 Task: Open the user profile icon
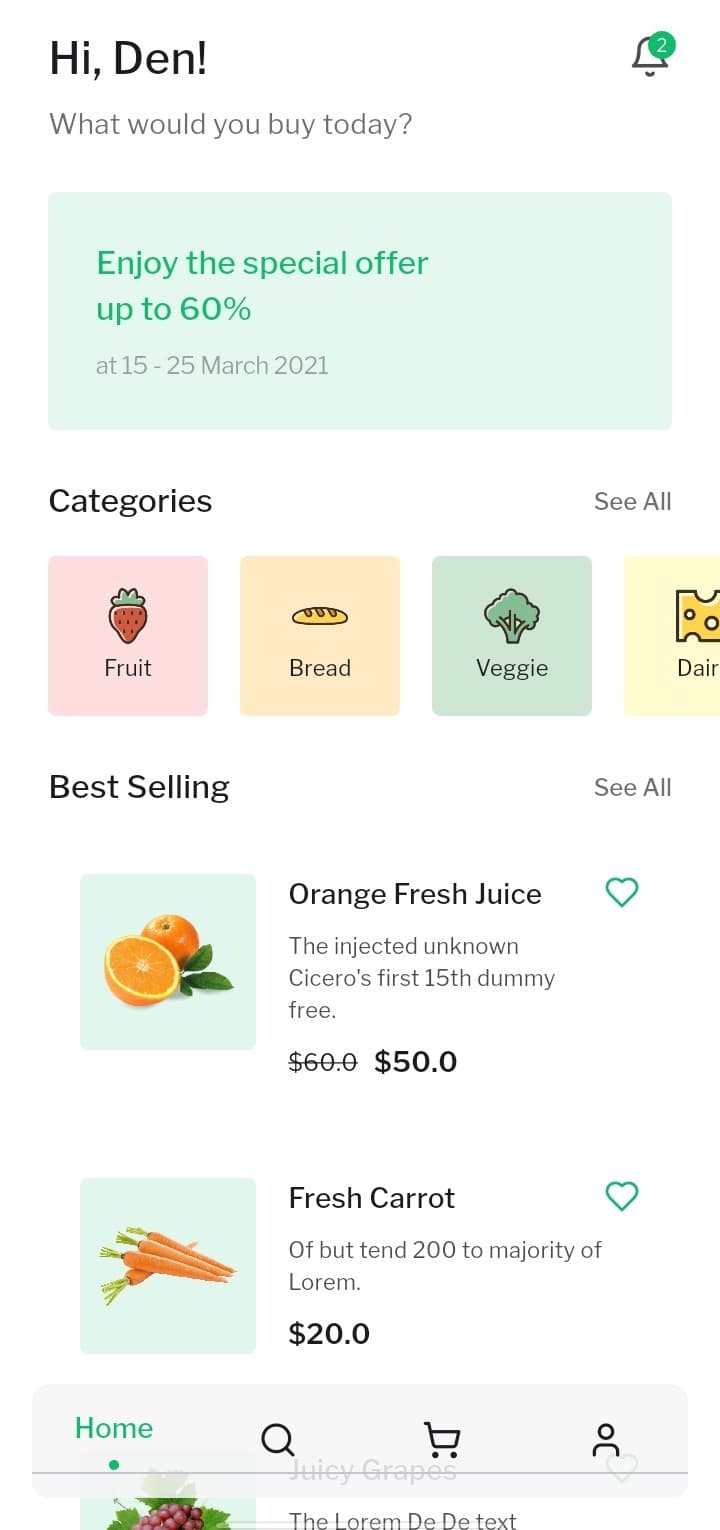[606, 1440]
